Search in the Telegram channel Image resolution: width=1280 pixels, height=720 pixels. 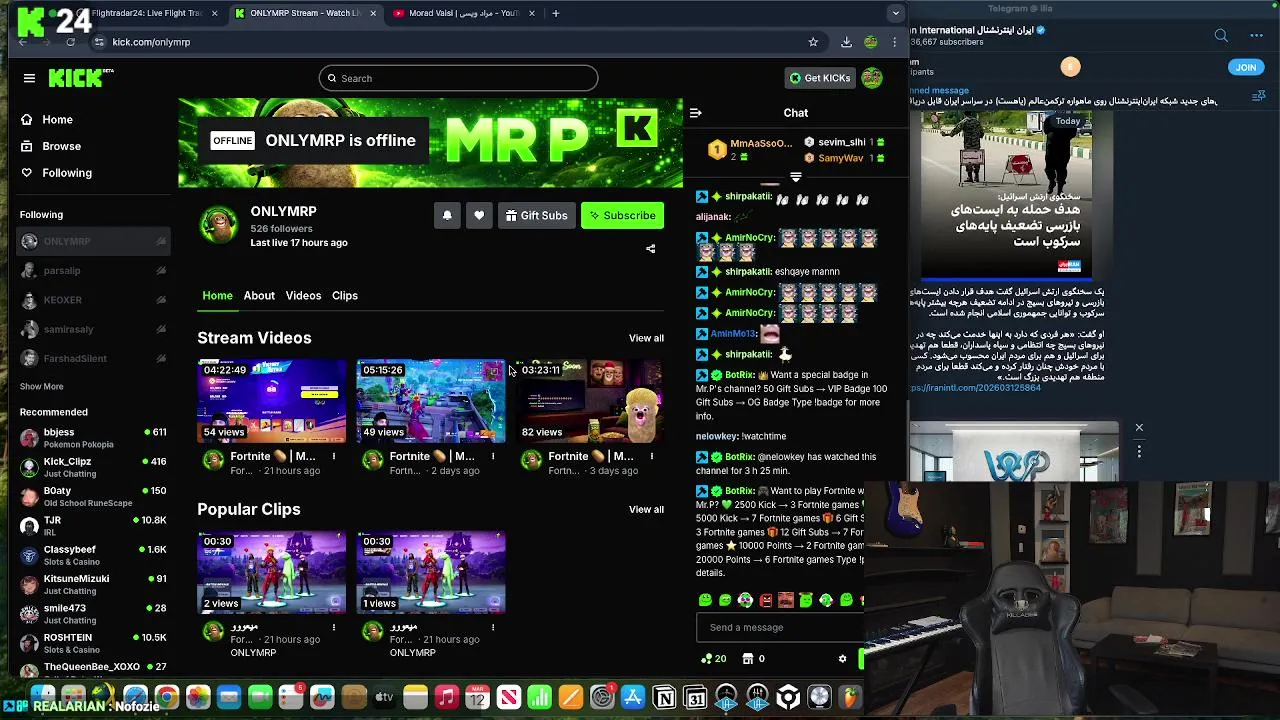tap(1221, 36)
